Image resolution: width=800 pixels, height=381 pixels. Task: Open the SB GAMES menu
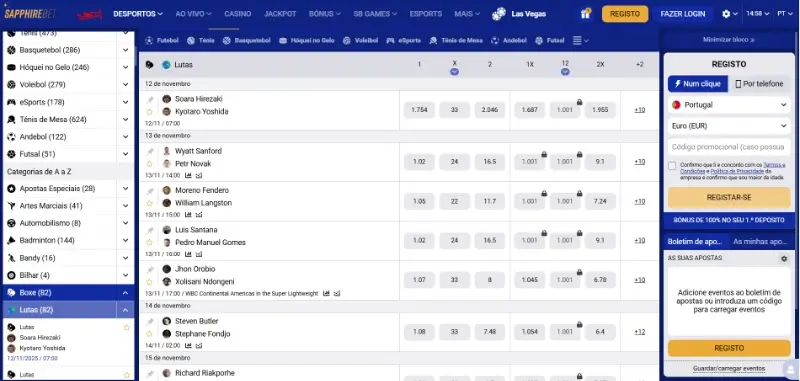[x=375, y=14]
